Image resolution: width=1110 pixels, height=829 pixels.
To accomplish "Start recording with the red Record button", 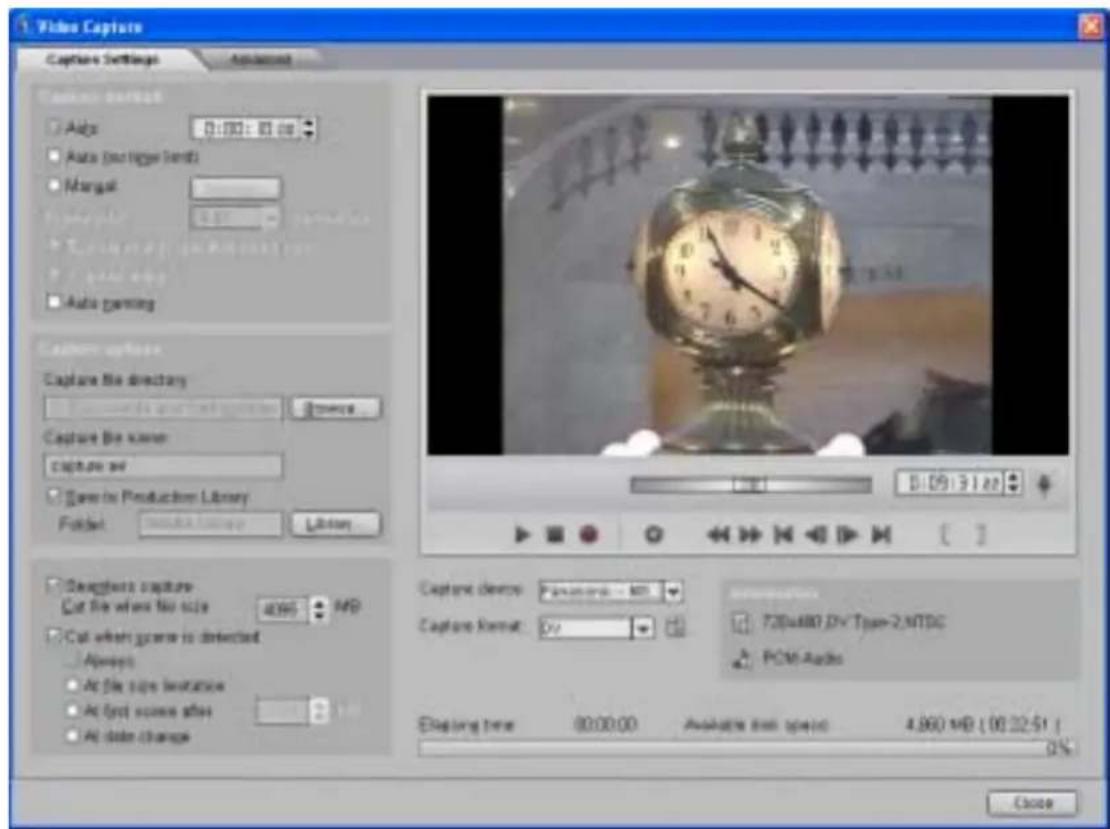I will (x=588, y=534).
